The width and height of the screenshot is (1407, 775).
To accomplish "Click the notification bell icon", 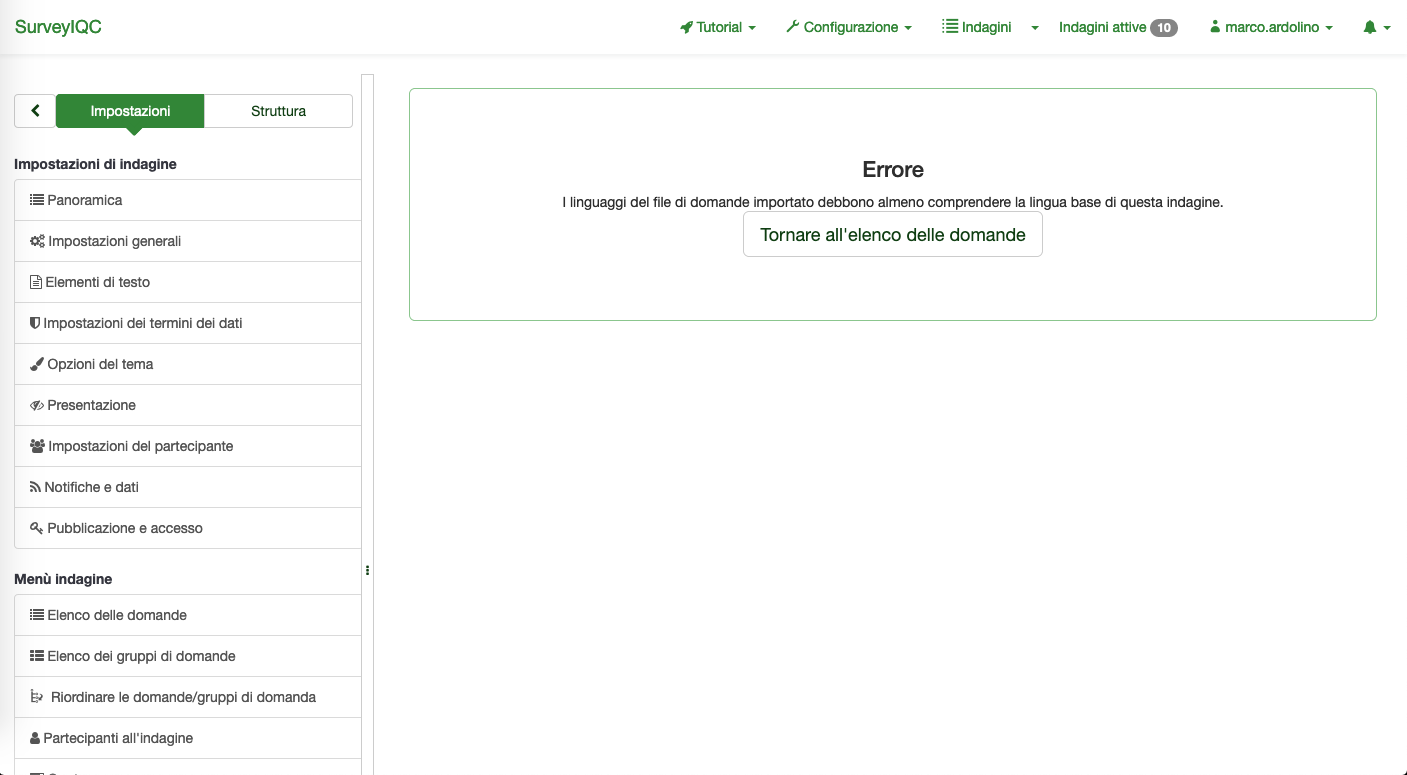I will (1370, 28).
